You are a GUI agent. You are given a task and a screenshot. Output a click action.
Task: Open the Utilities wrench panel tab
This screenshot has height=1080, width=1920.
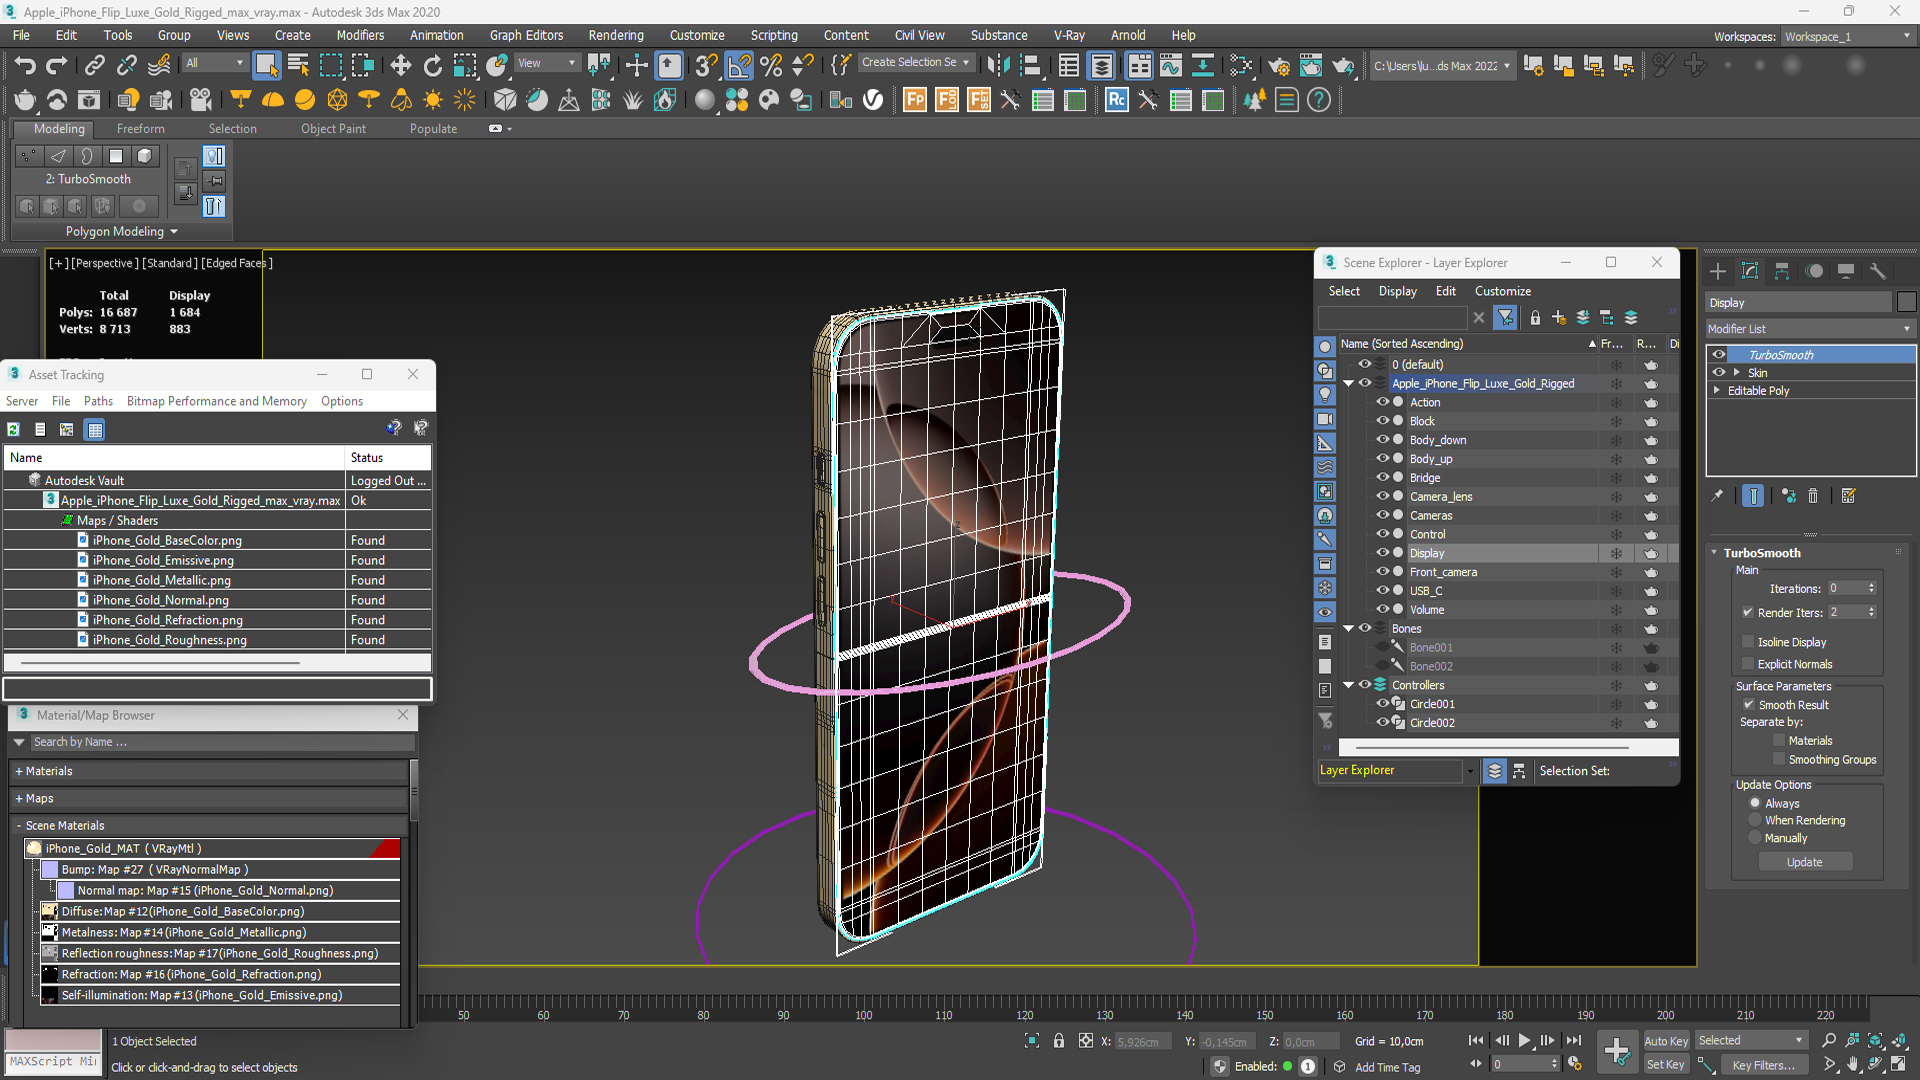(x=1878, y=271)
